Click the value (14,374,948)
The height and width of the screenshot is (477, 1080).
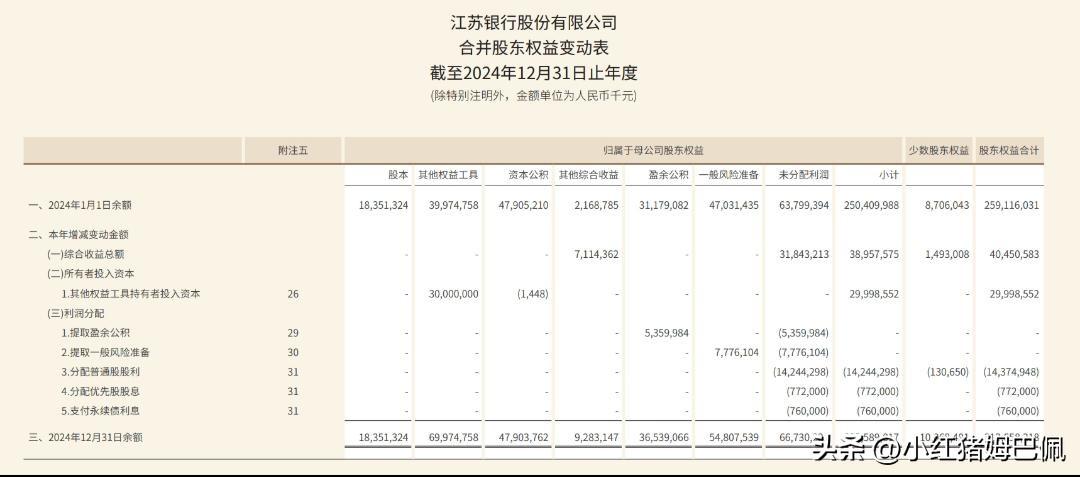coord(1010,372)
